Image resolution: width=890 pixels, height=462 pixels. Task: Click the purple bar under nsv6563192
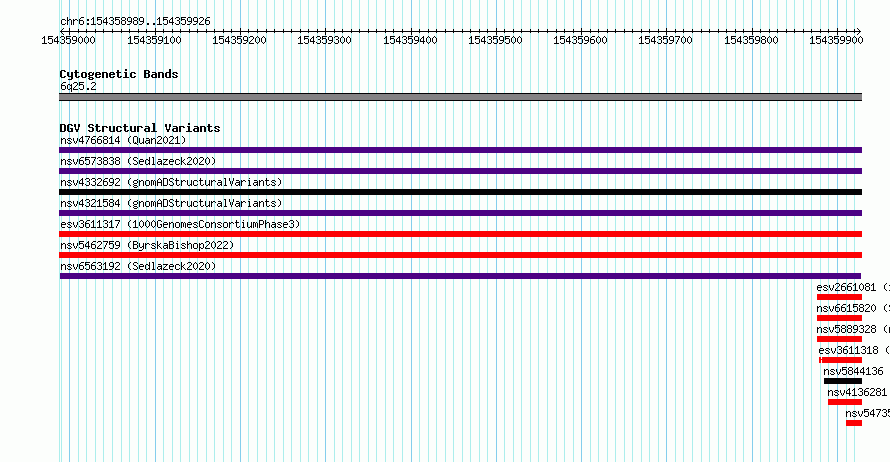460,276
